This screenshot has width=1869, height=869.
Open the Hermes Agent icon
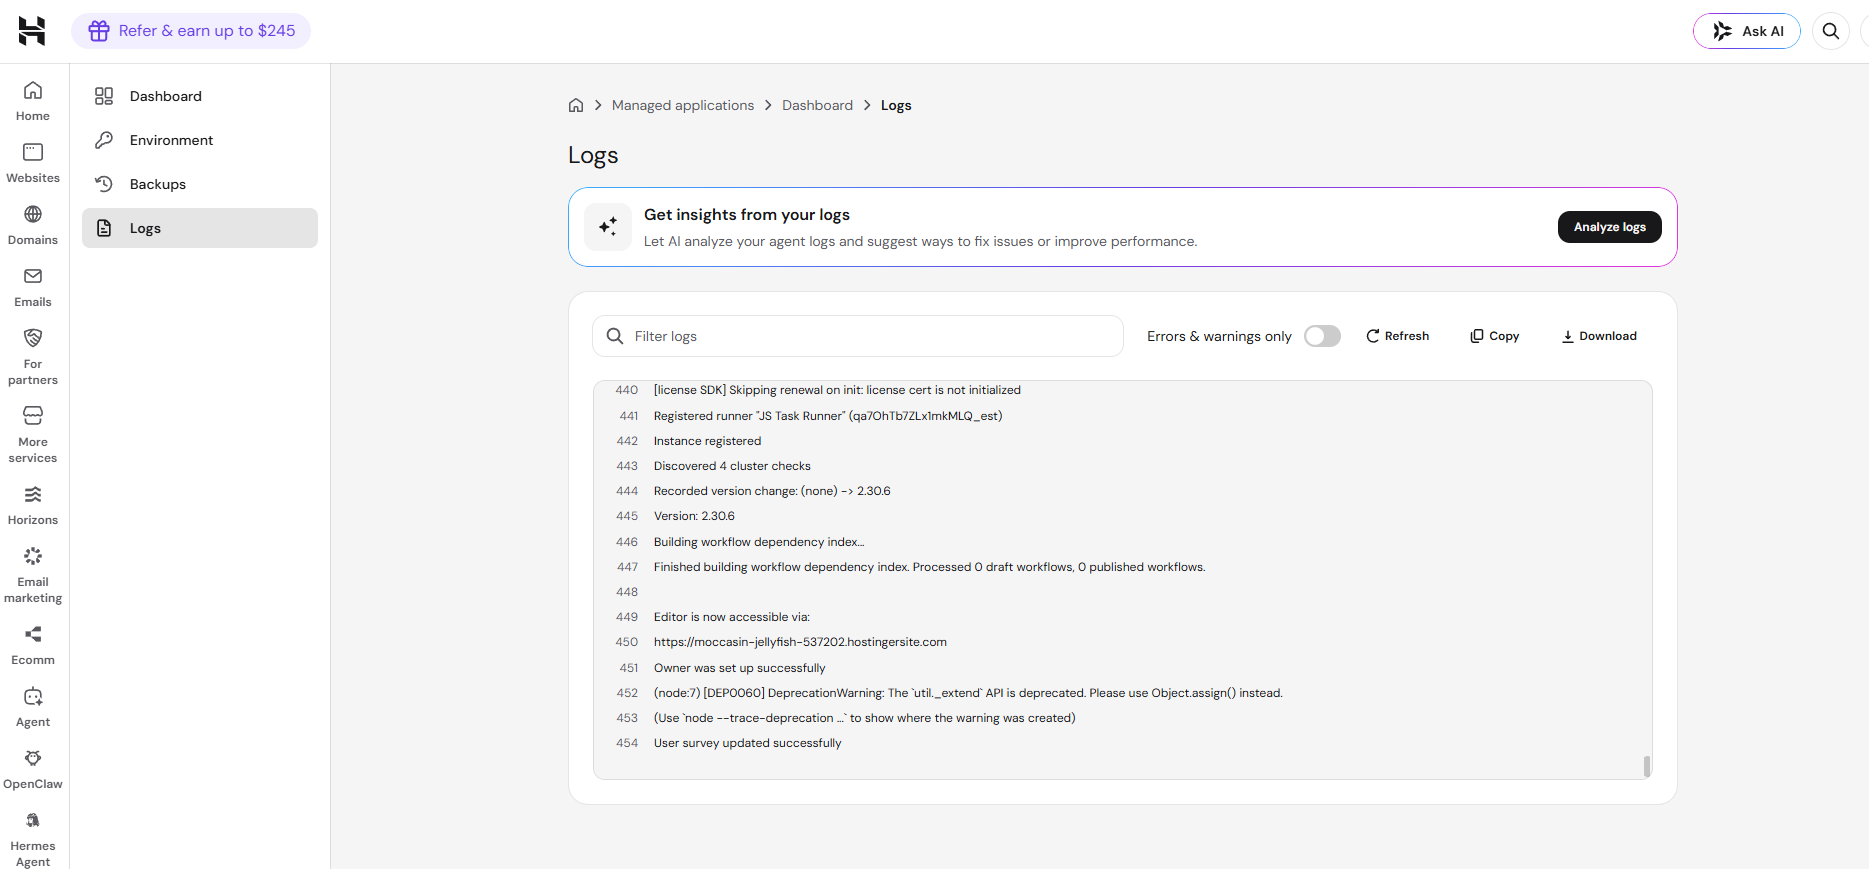coord(33,821)
